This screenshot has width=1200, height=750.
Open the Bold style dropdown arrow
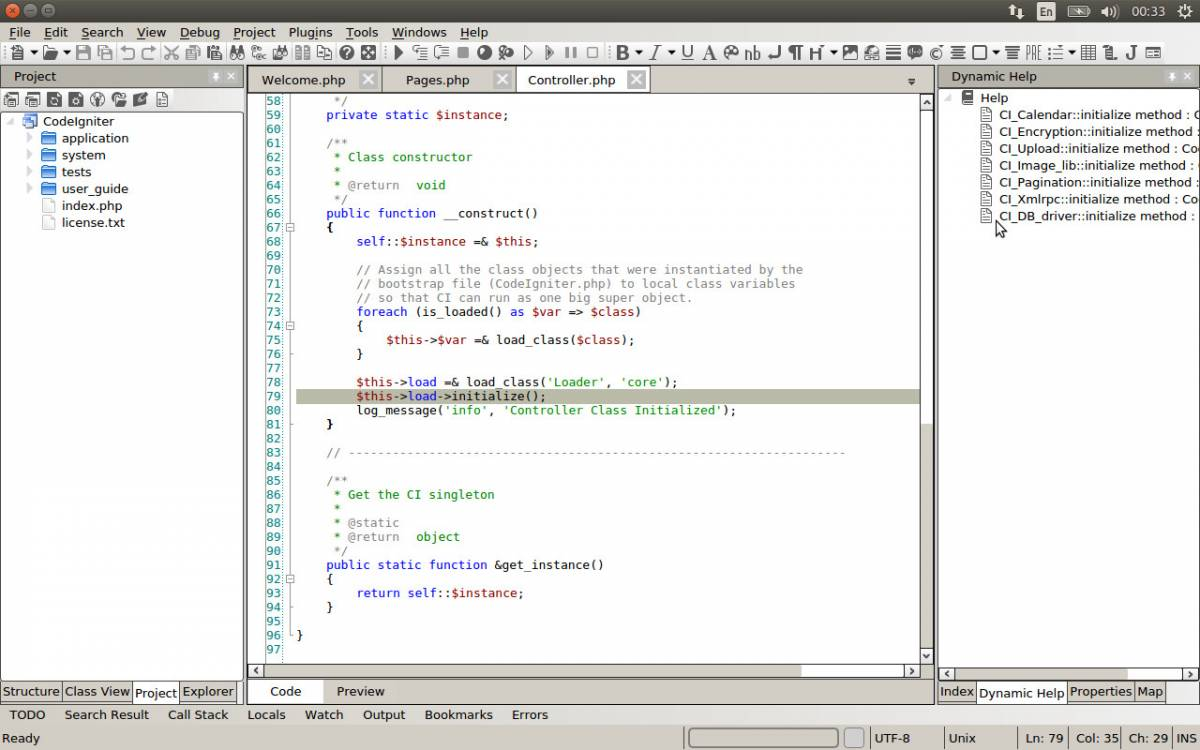click(638, 53)
